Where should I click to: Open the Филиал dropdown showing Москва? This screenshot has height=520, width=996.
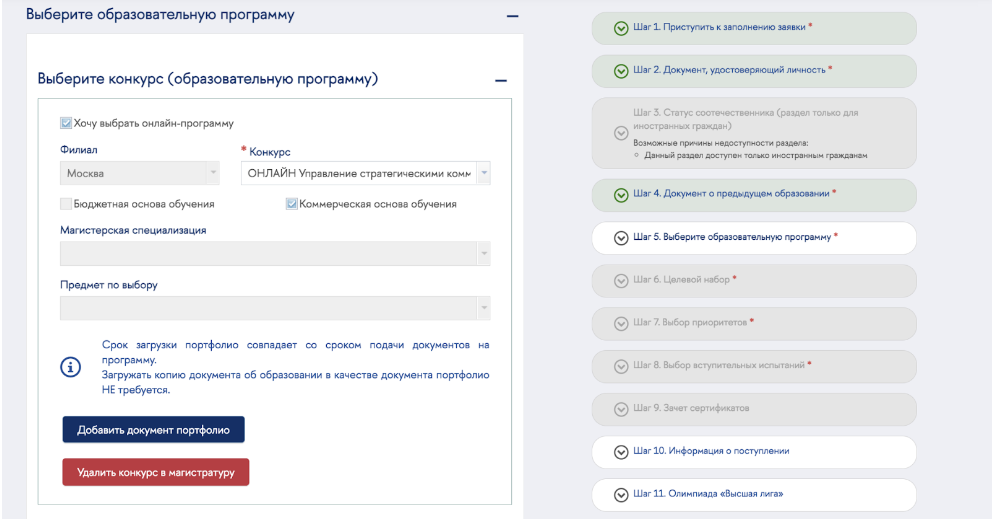coord(140,173)
